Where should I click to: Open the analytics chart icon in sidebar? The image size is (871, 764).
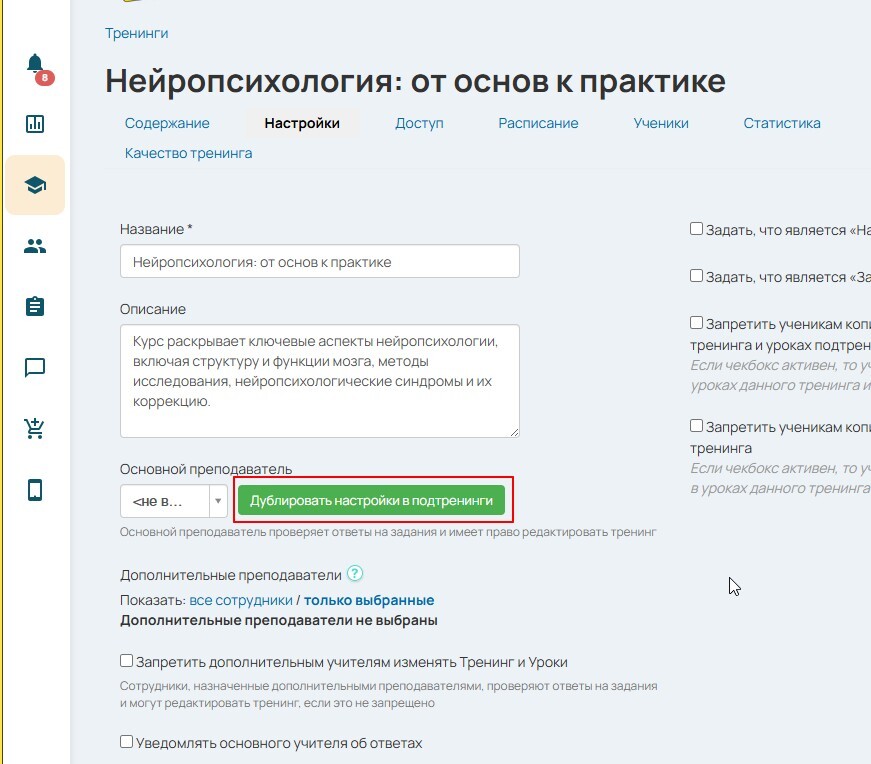tap(35, 124)
